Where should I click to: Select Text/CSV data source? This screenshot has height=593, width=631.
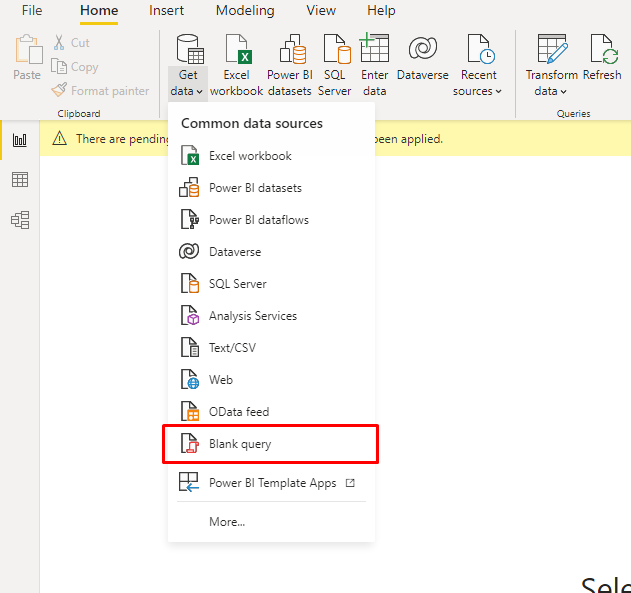[233, 348]
